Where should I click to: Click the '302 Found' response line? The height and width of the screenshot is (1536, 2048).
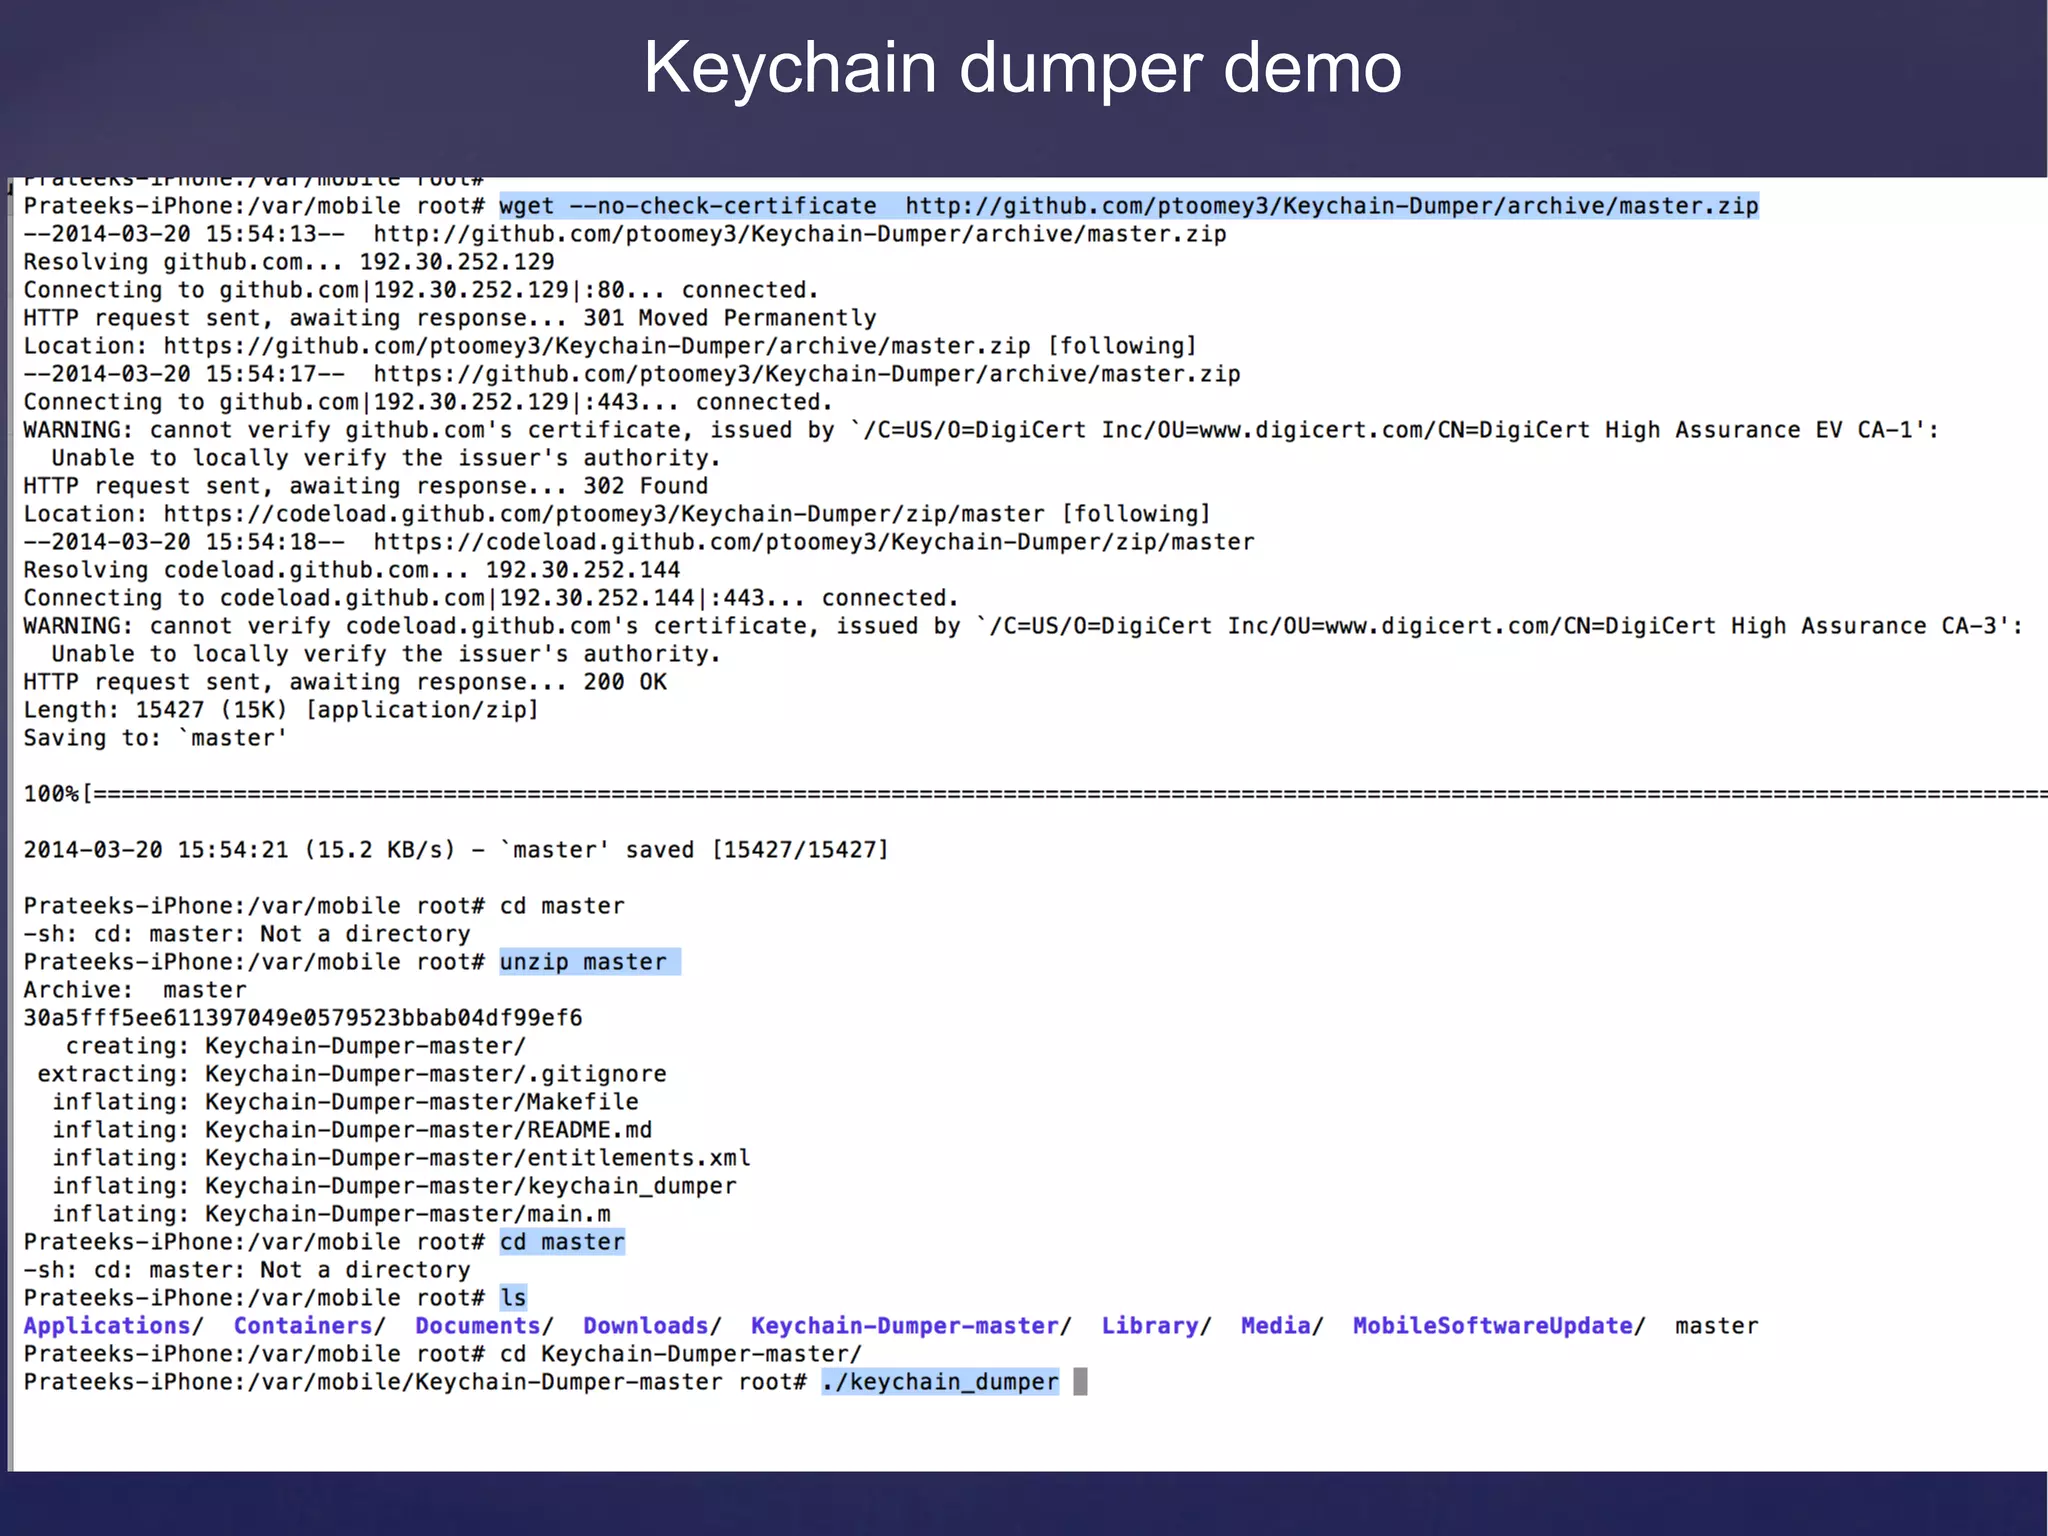tap(366, 486)
